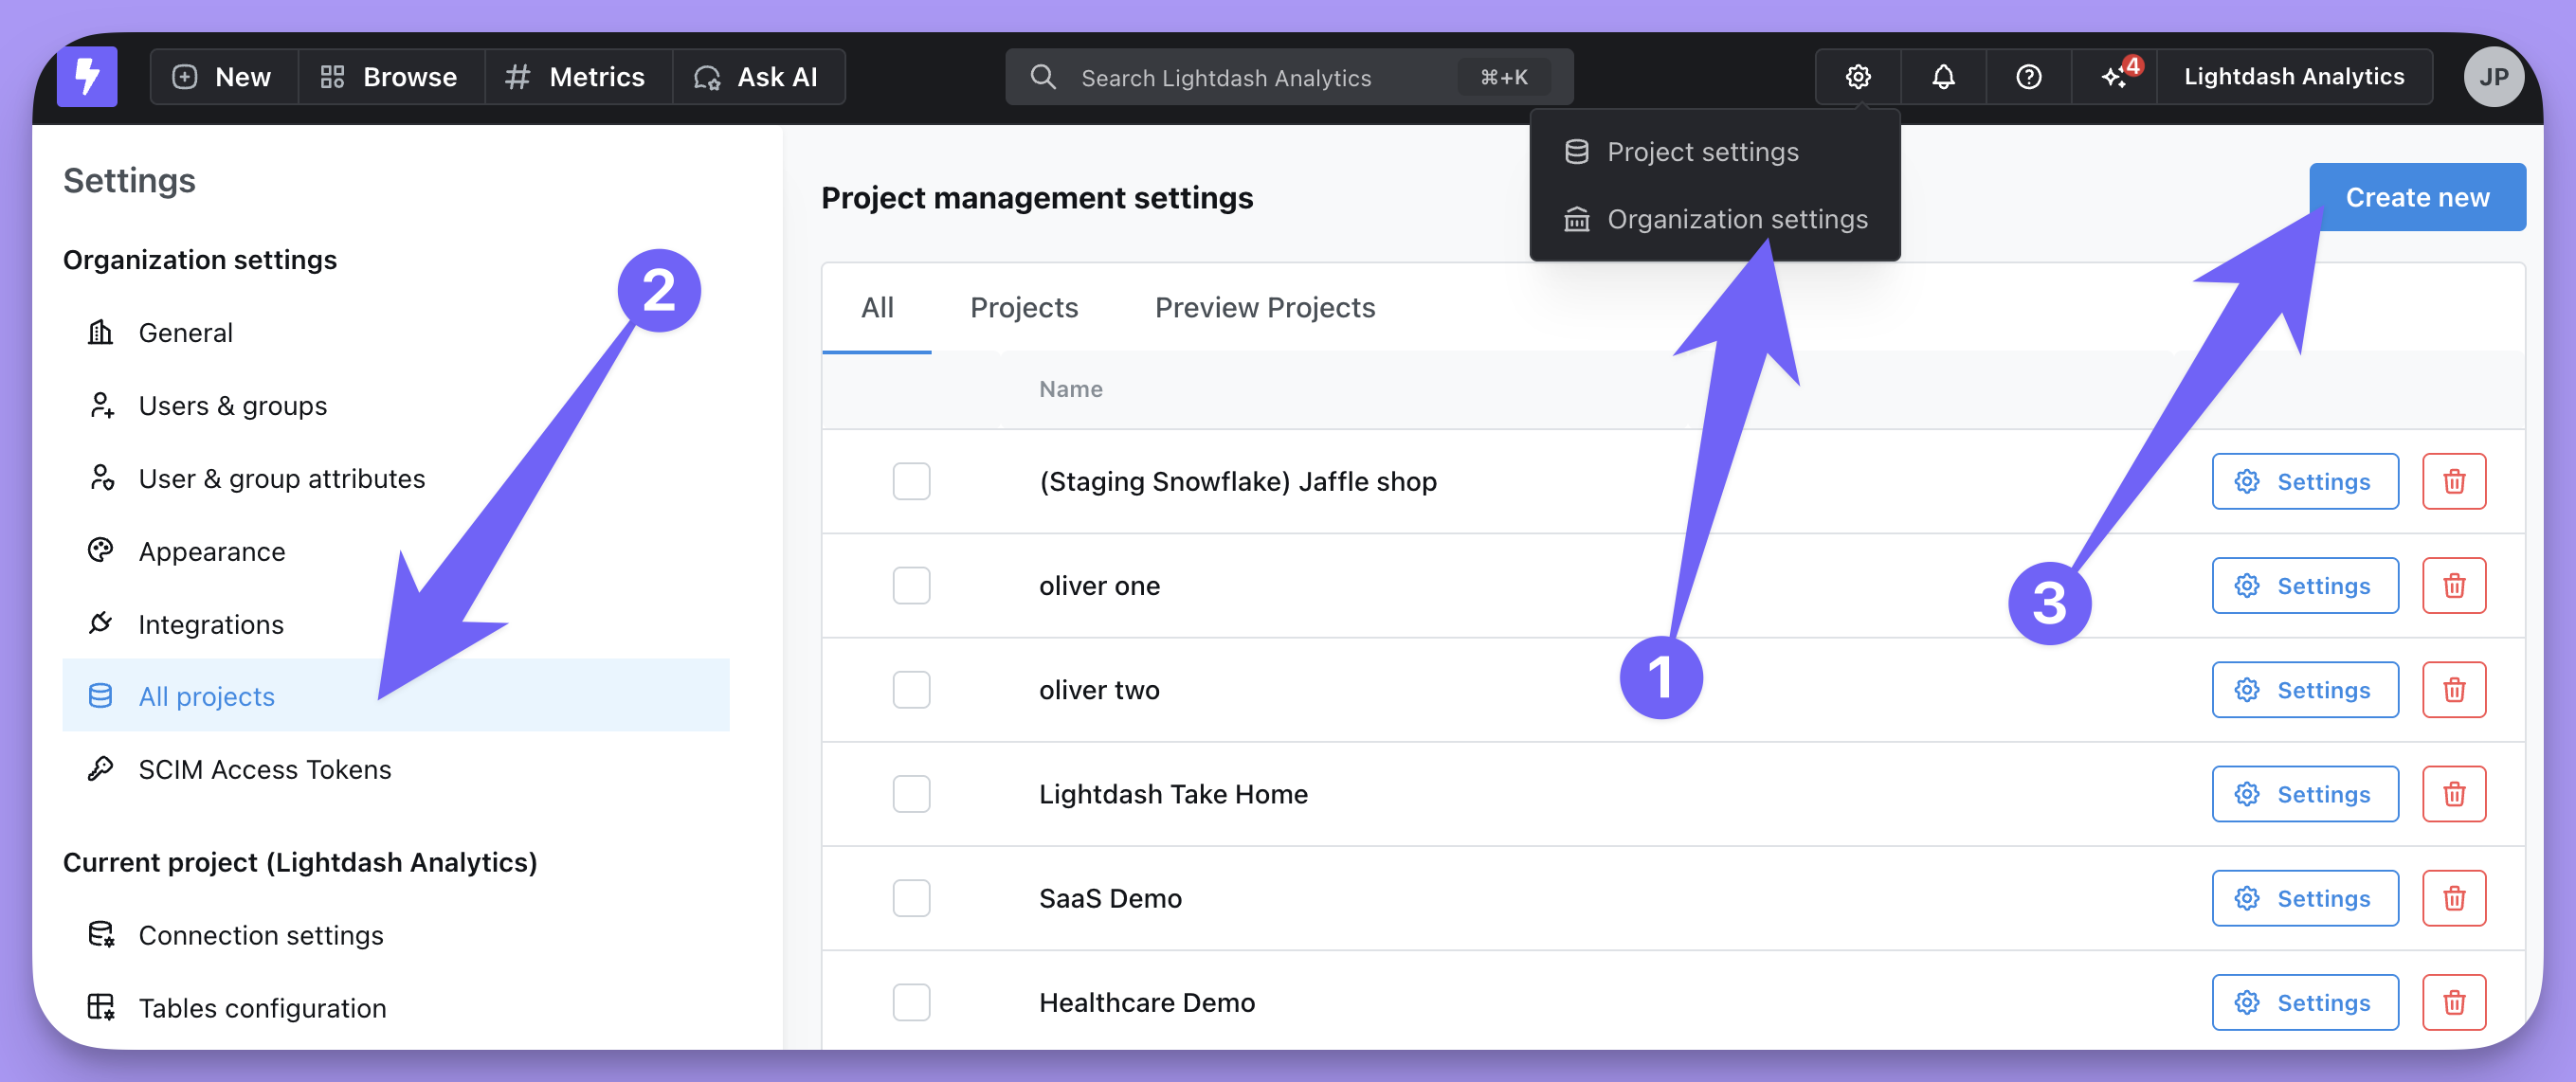Image resolution: width=2576 pixels, height=1082 pixels.
Task: Open the New dropdown in top nav
Action: (223, 77)
